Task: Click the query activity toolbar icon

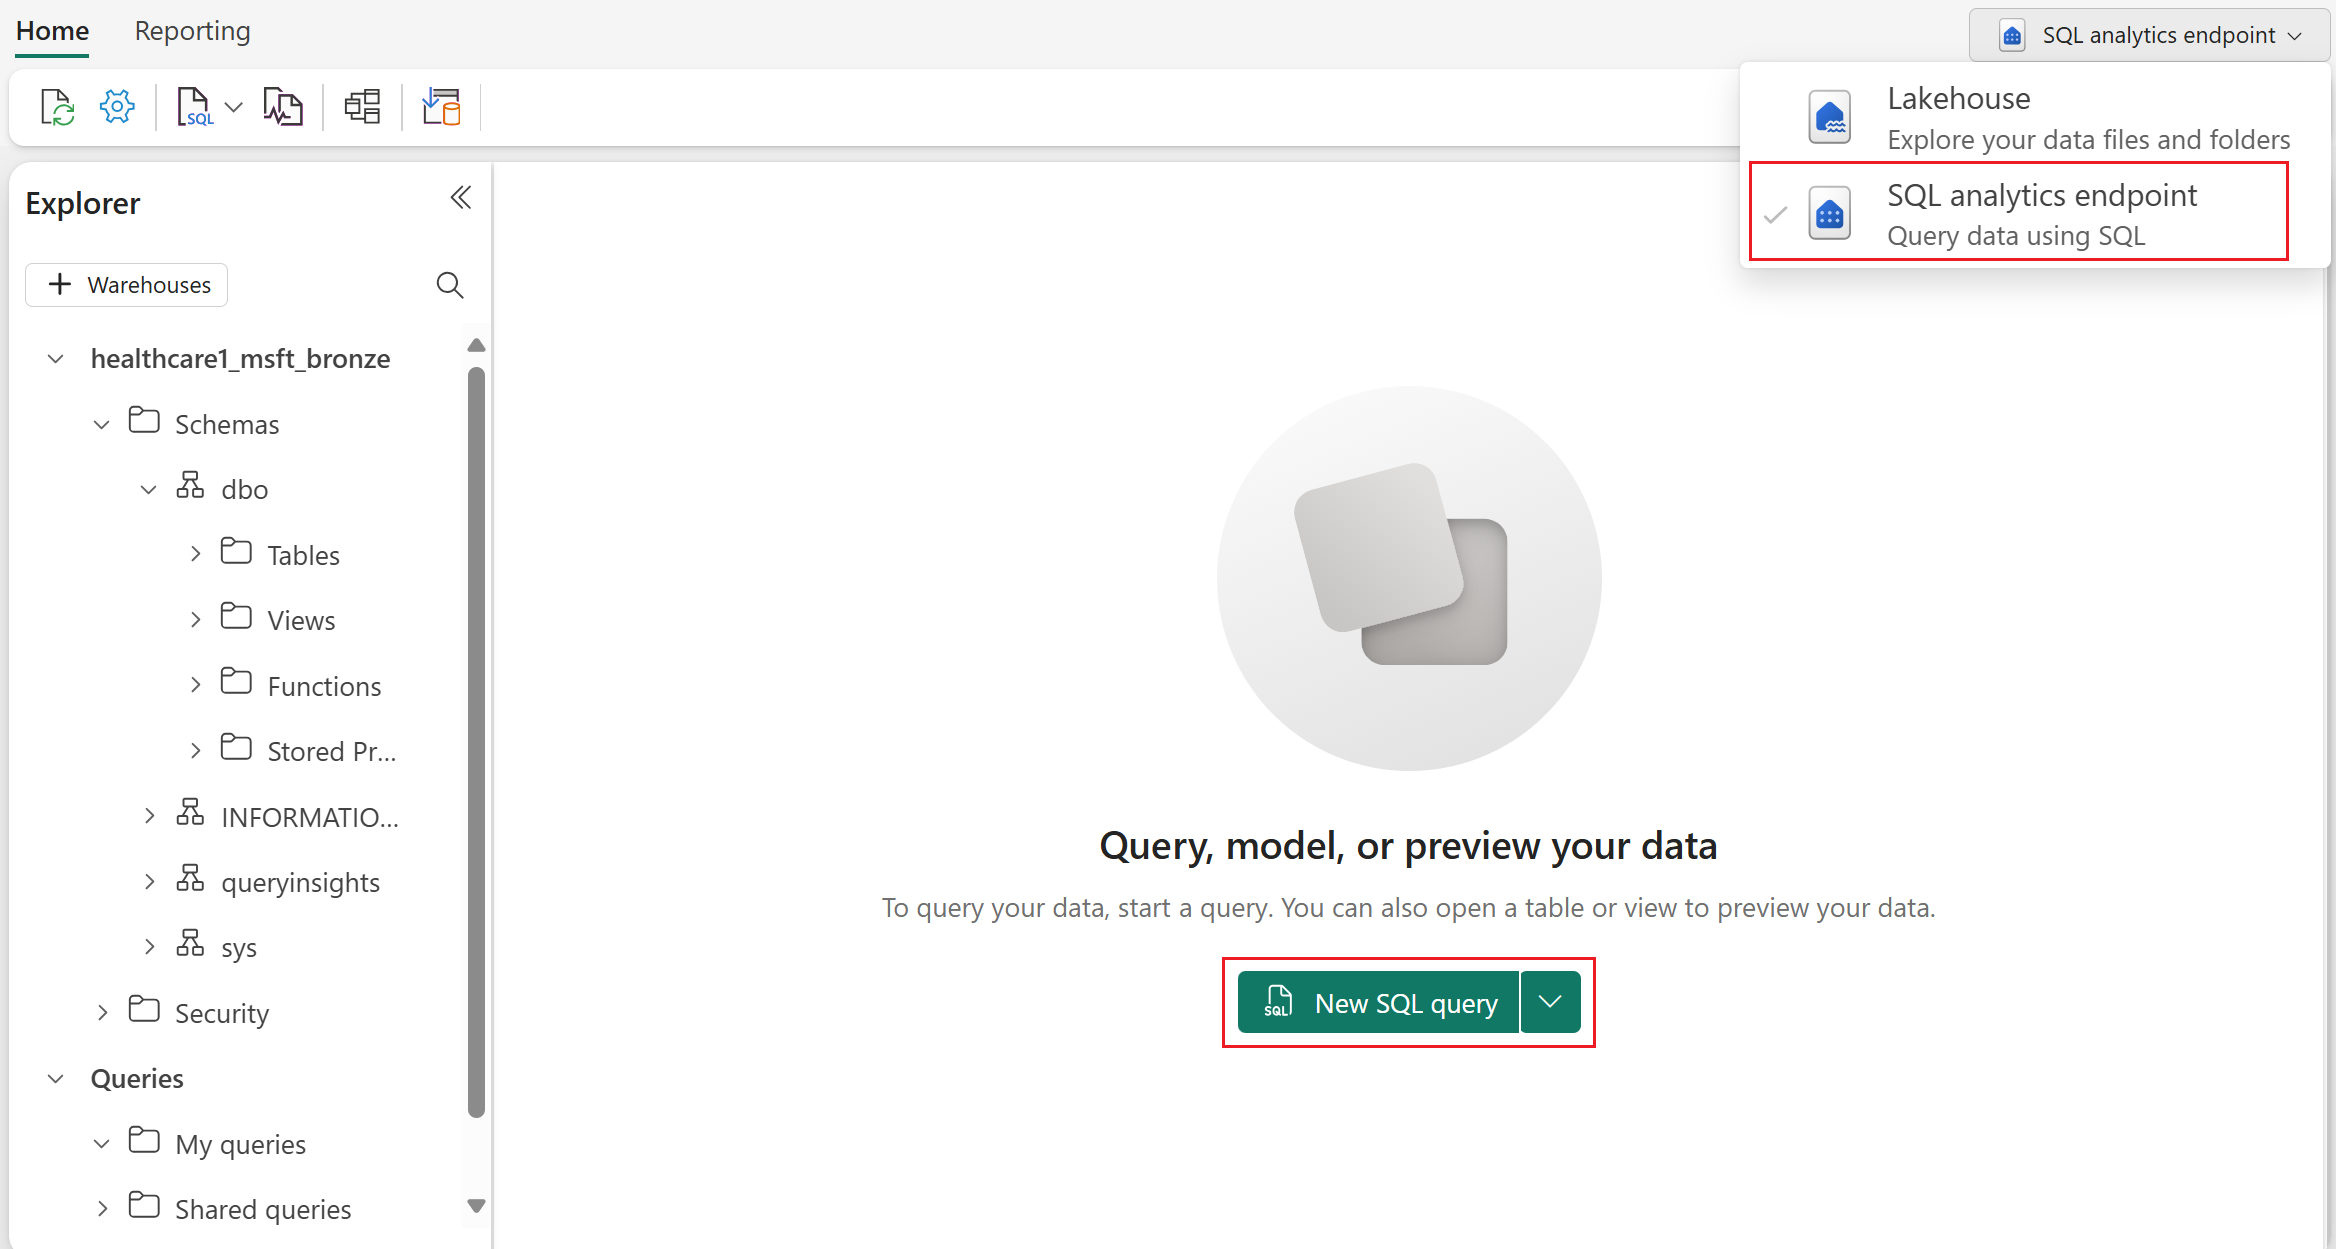Action: click(282, 107)
